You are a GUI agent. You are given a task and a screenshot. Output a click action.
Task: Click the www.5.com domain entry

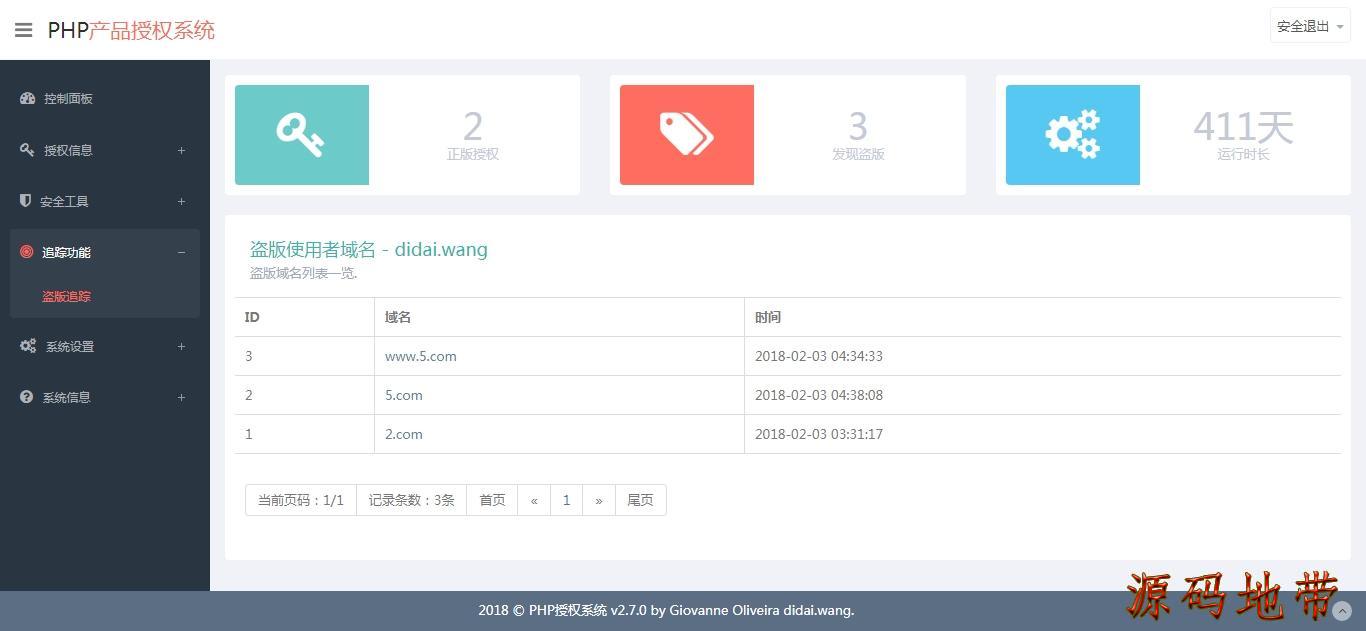[x=420, y=356]
